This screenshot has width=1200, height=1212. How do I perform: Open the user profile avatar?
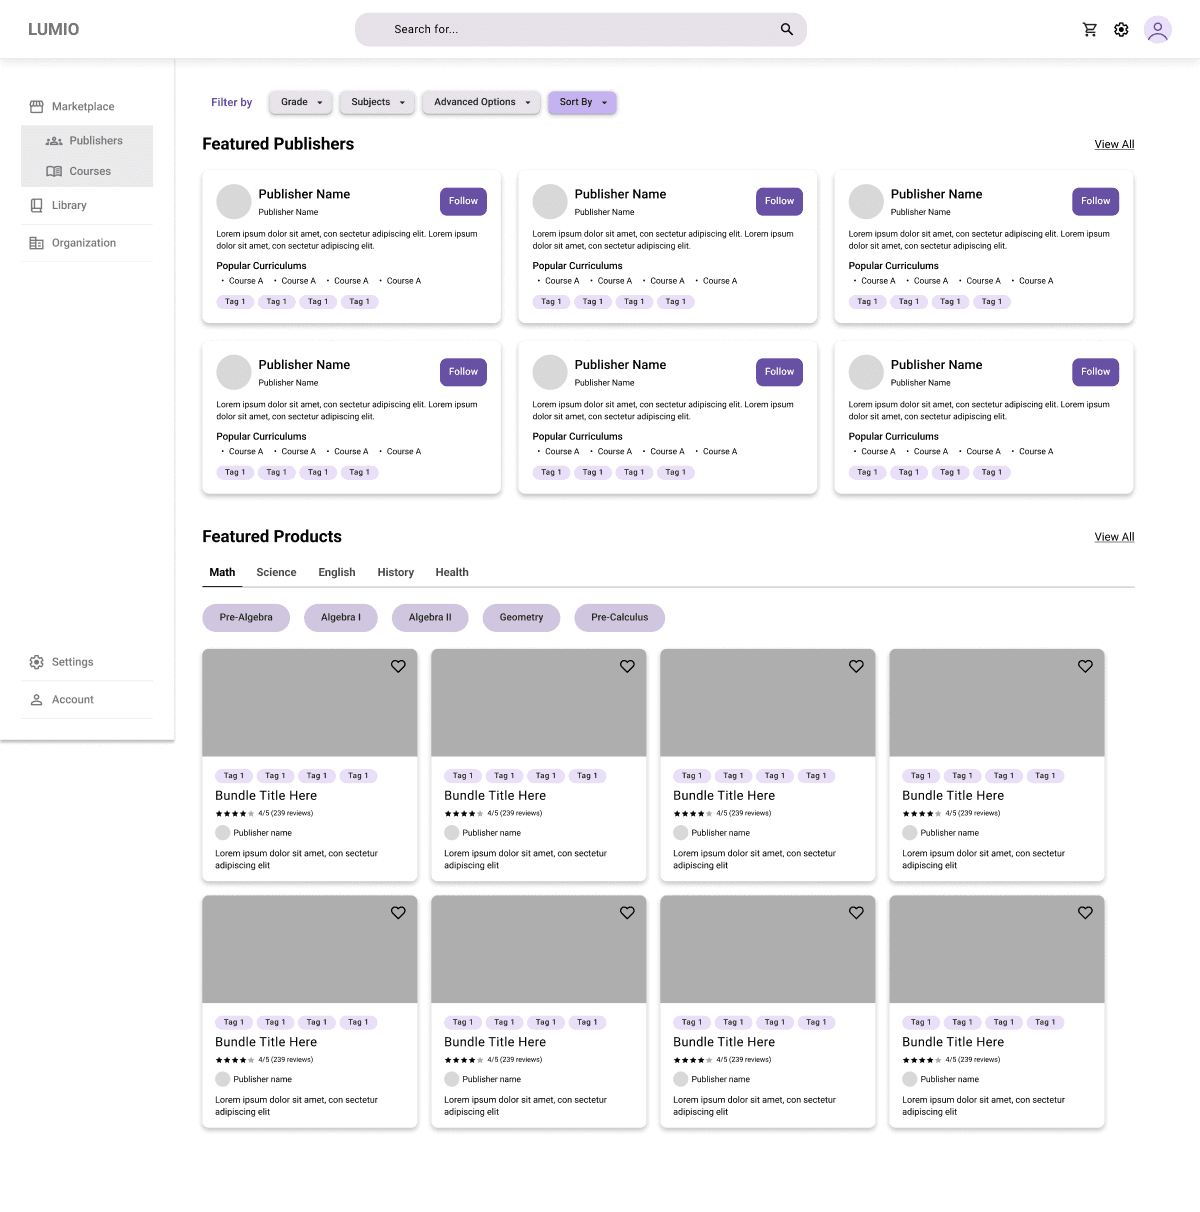point(1158,30)
